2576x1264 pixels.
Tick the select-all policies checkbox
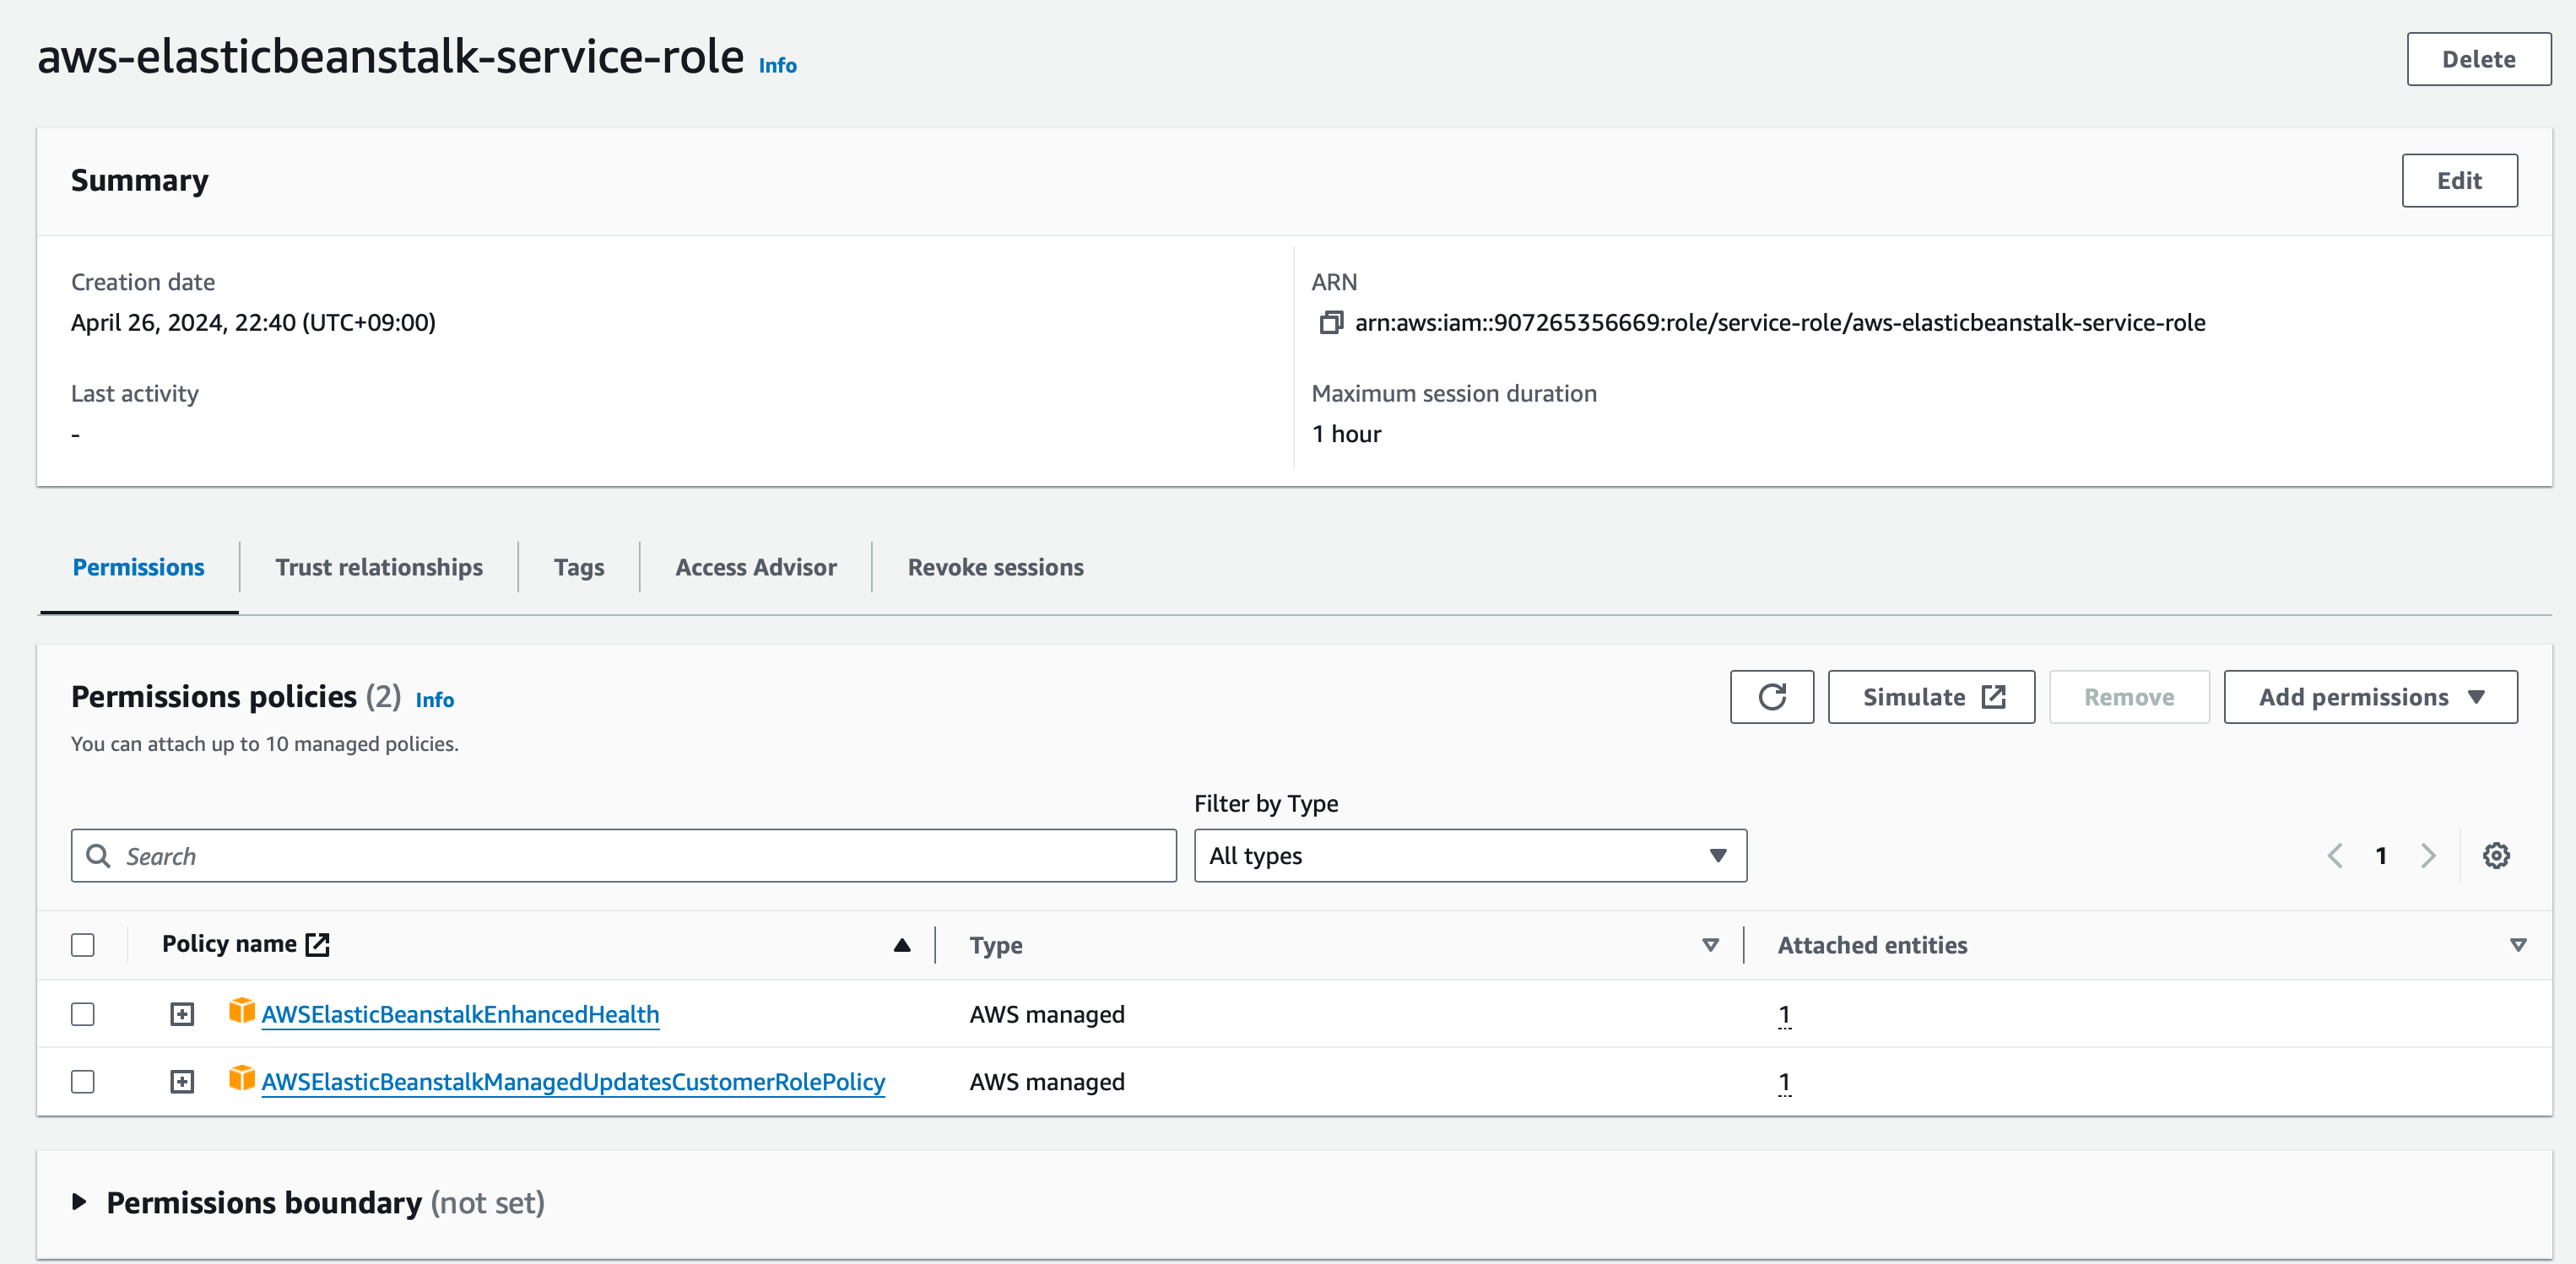pos(83,945)
